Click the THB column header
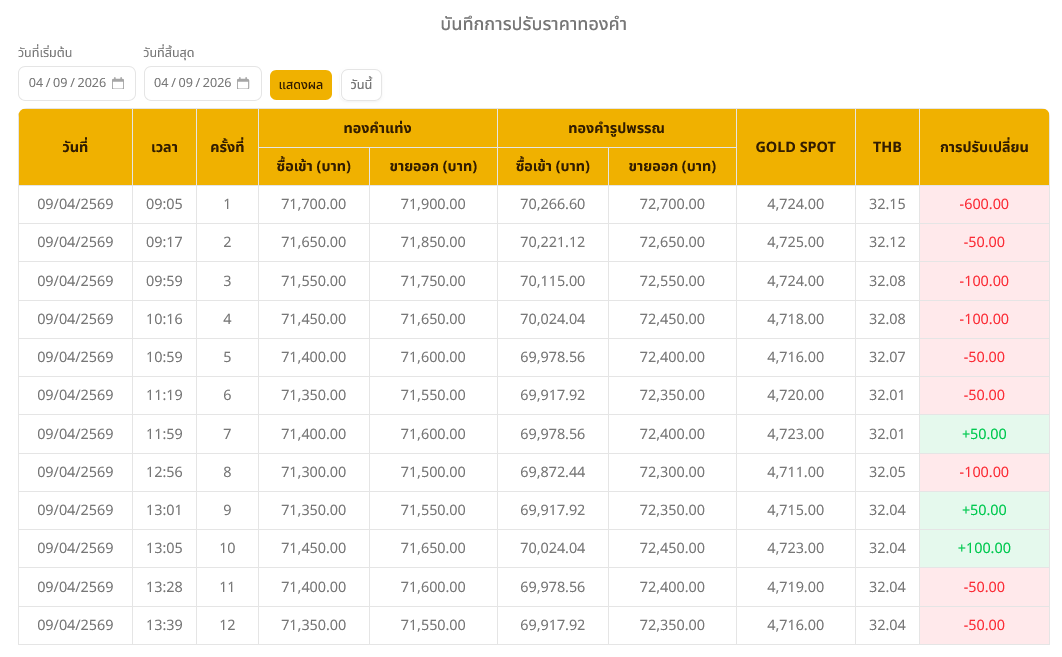 886,147
